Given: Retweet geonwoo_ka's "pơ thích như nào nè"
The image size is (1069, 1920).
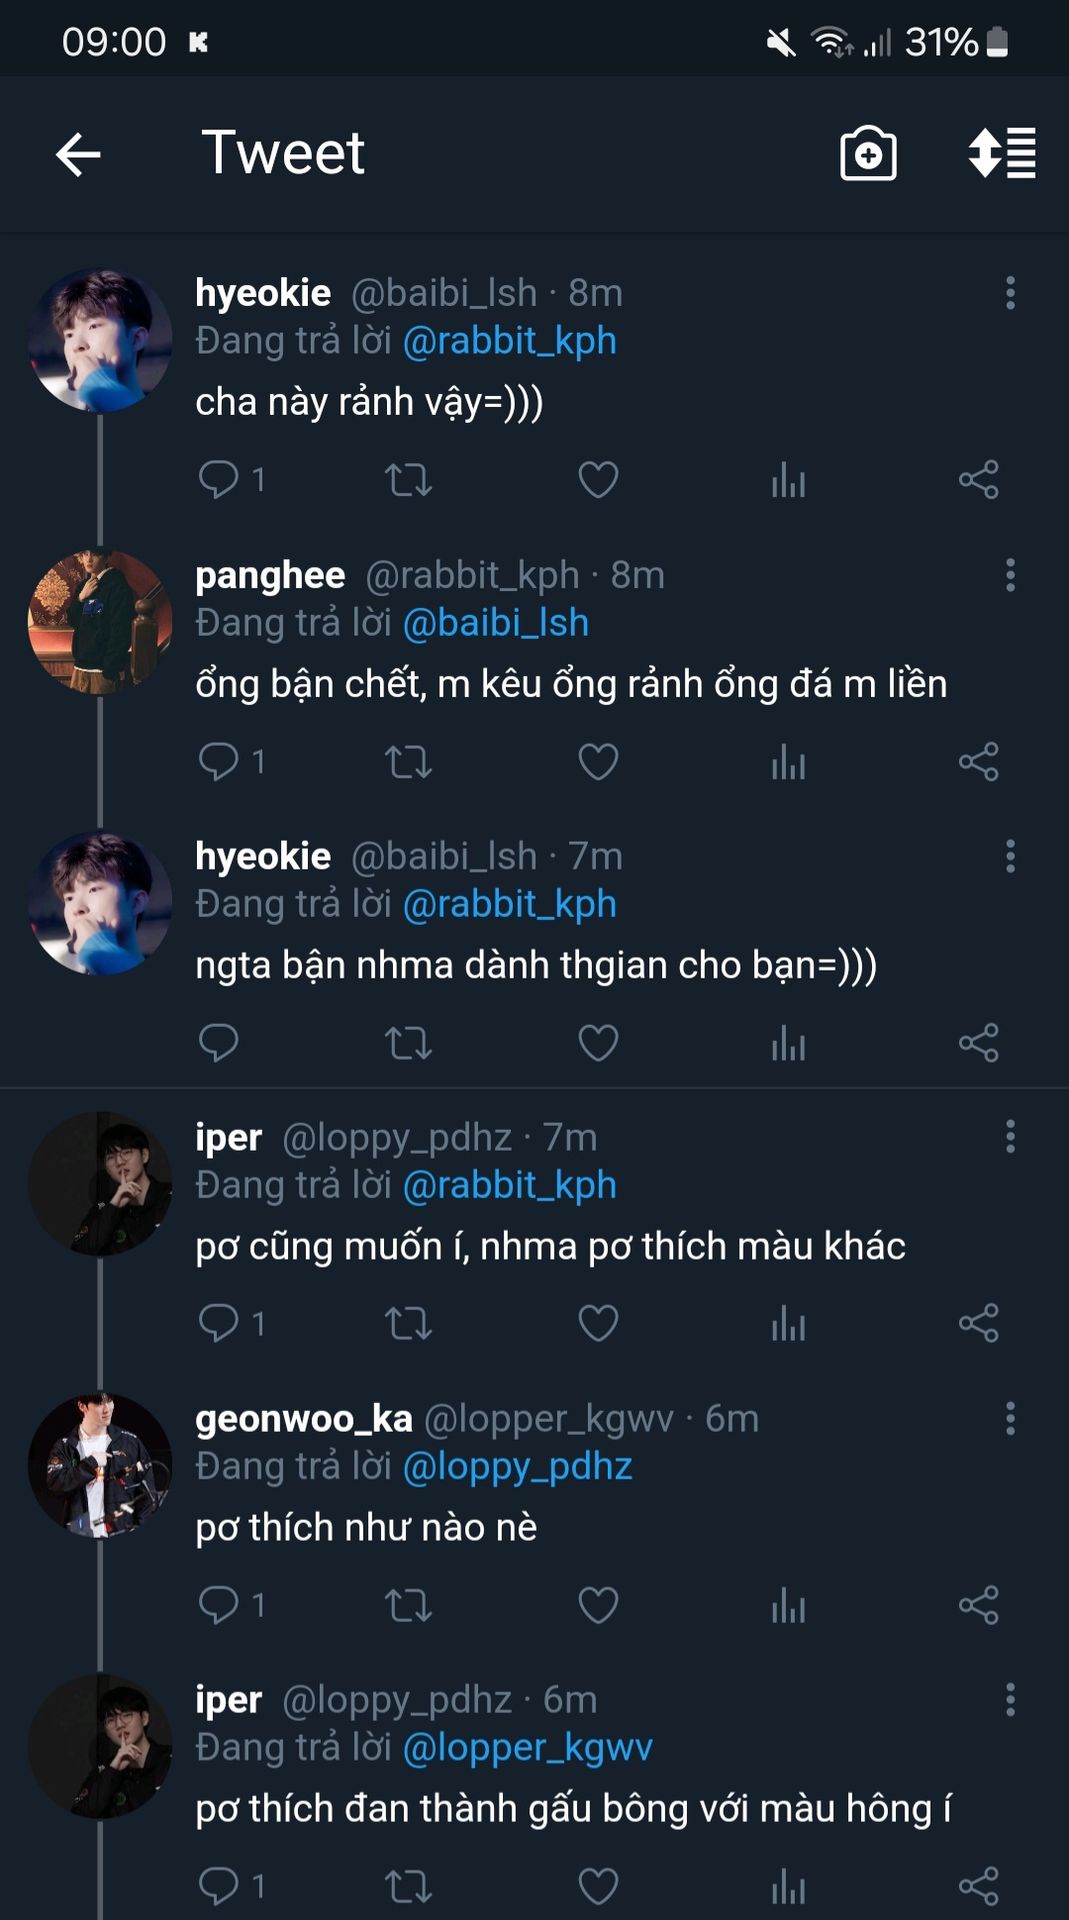Looking at the screenshot, I should click(408, 1606).
